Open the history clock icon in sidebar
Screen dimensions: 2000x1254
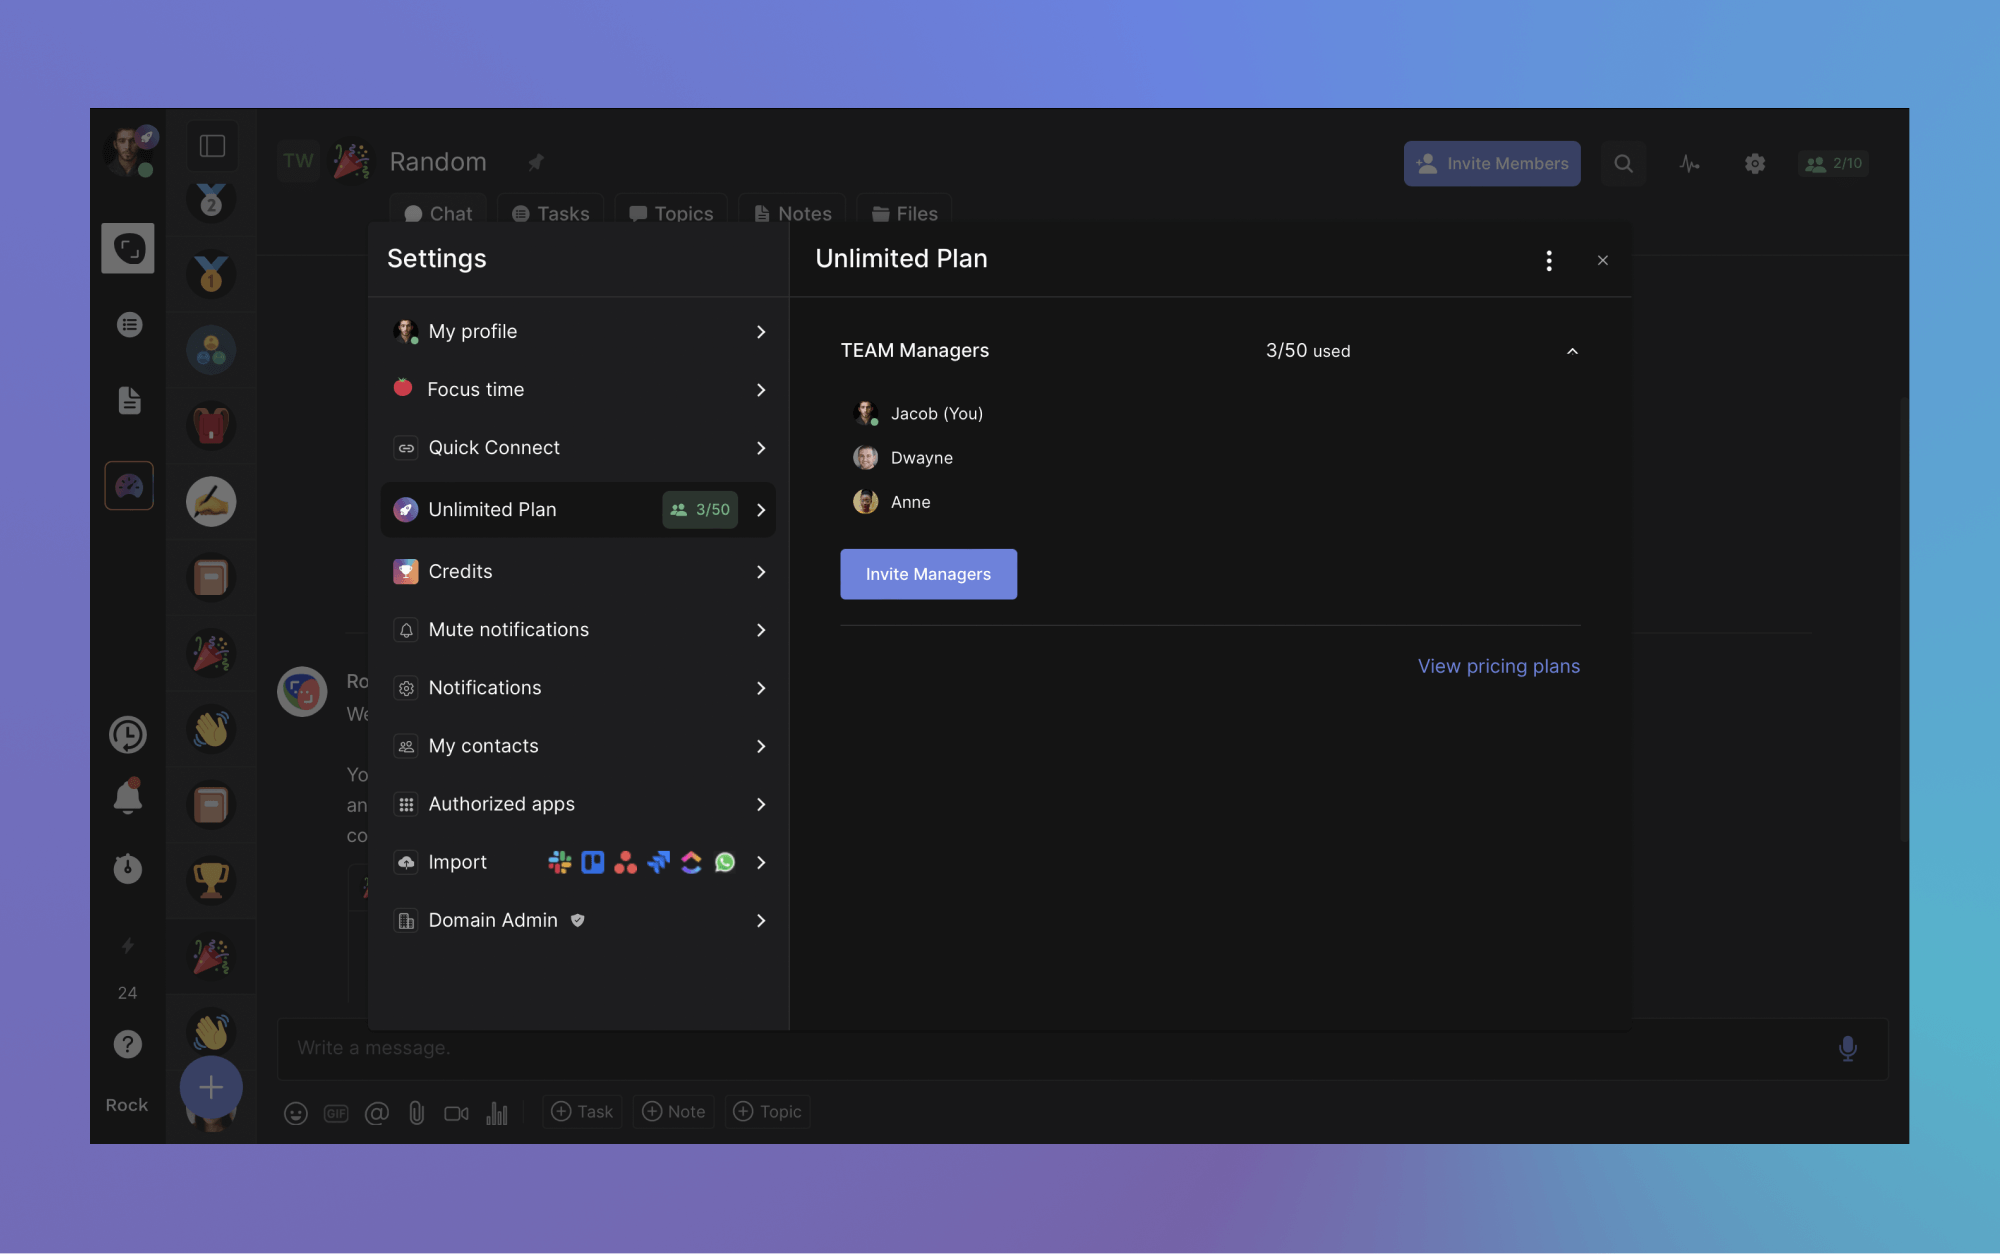click(x=127, y=735)
